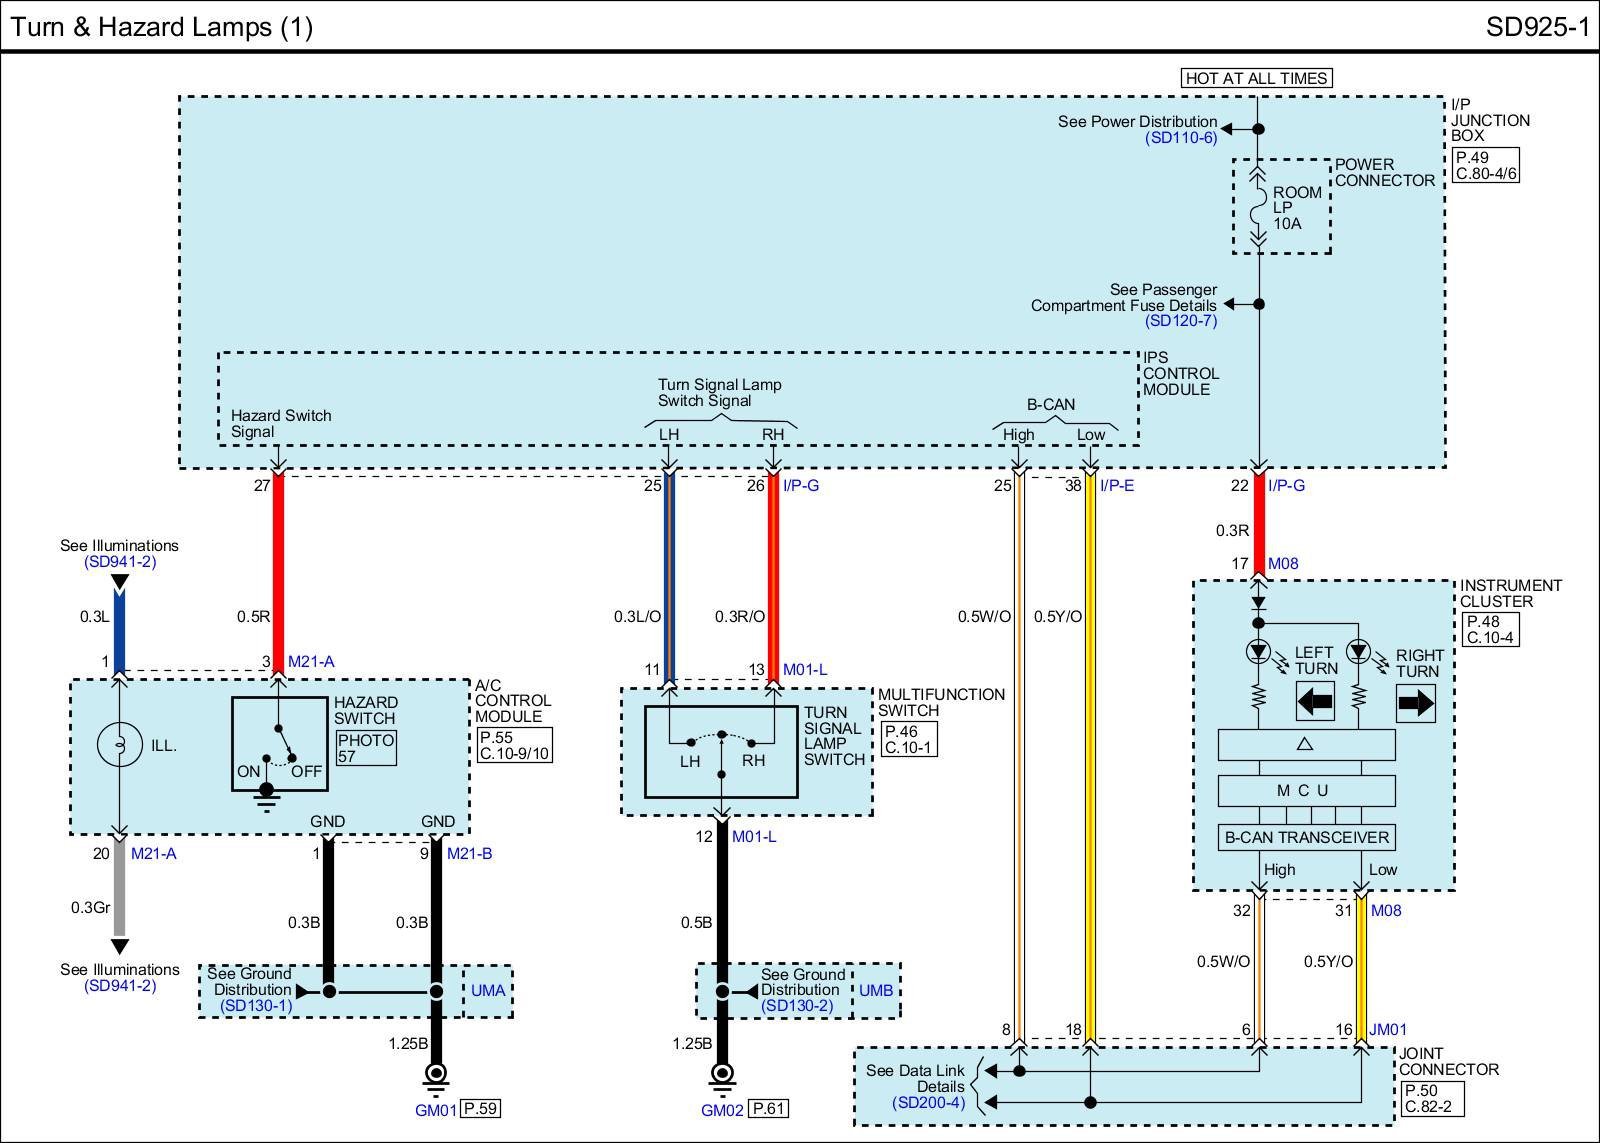The height and width of the screenshot is (1143, 1600).
Task: Select the ROOM LP 10A fuse symbol
Action: pos(1259,206)
